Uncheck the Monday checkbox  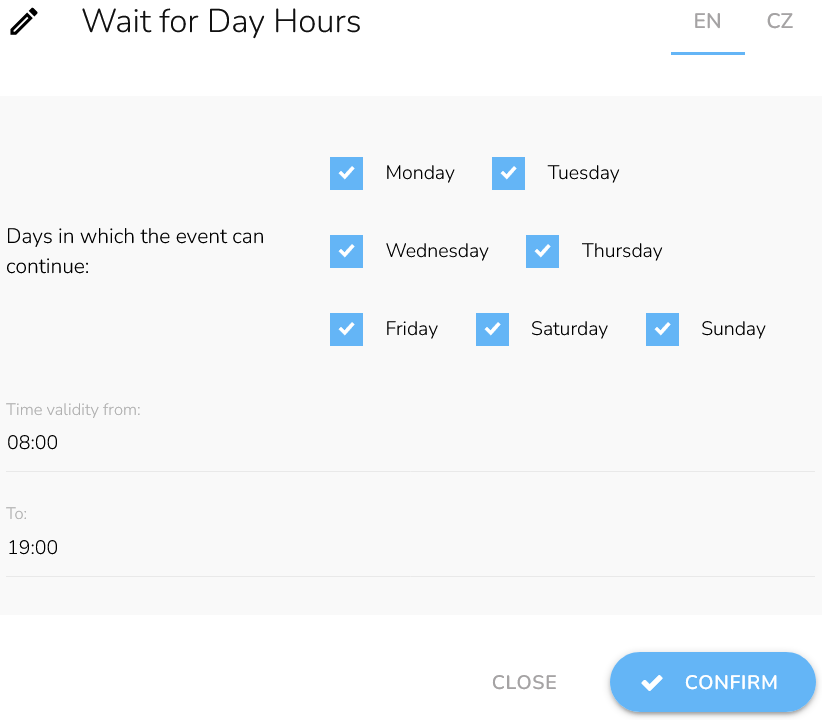[346, 173]
